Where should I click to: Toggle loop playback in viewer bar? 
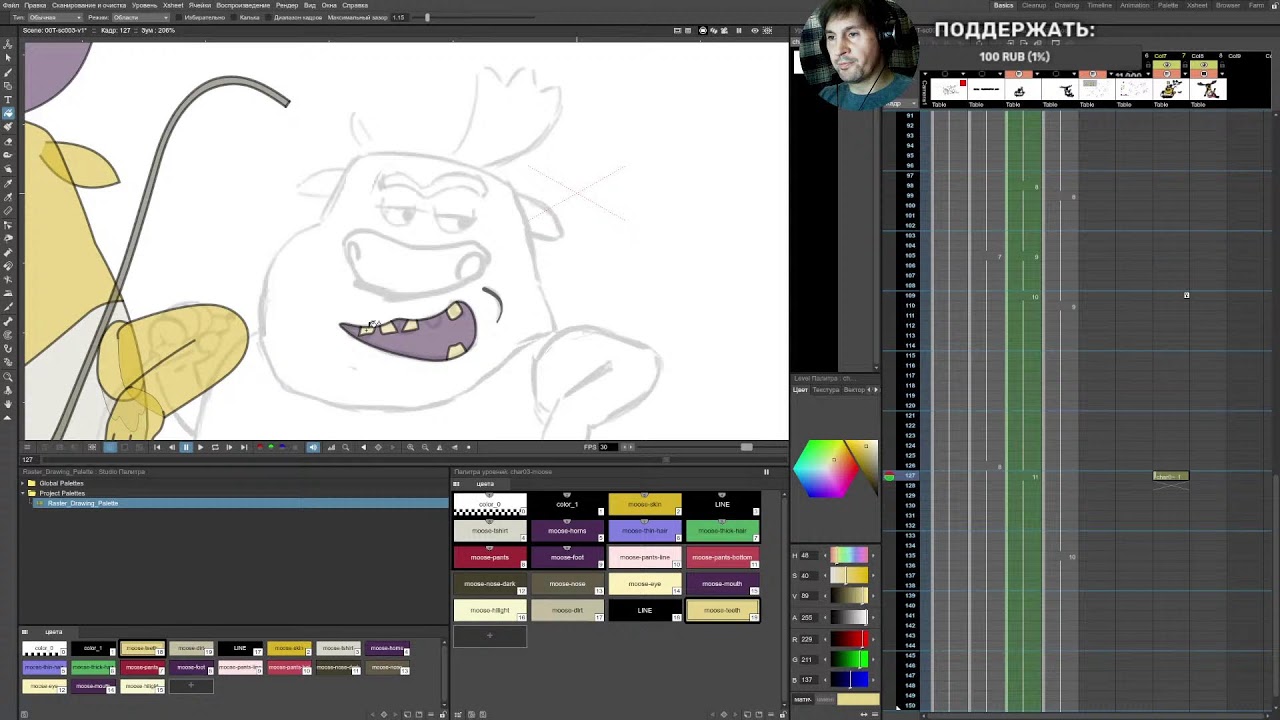(215, 447)
